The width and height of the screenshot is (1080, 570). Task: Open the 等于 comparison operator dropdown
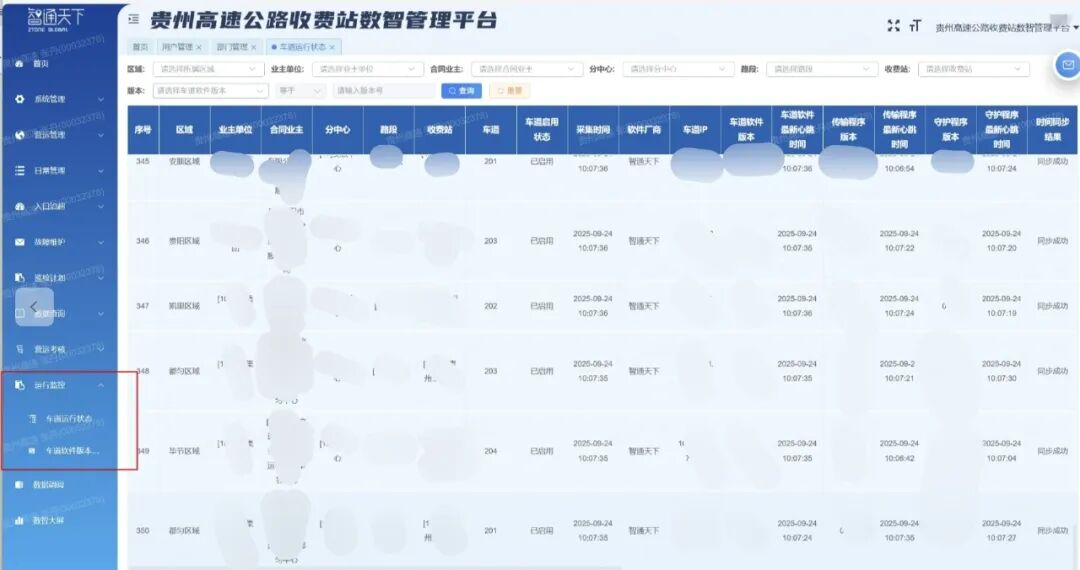click(300, 91)
